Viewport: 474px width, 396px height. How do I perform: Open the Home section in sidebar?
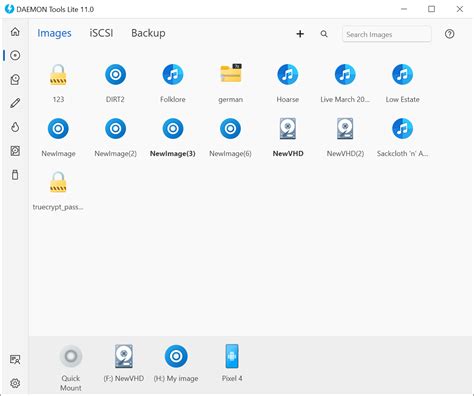pyautogui.click(x=15, y=32)
